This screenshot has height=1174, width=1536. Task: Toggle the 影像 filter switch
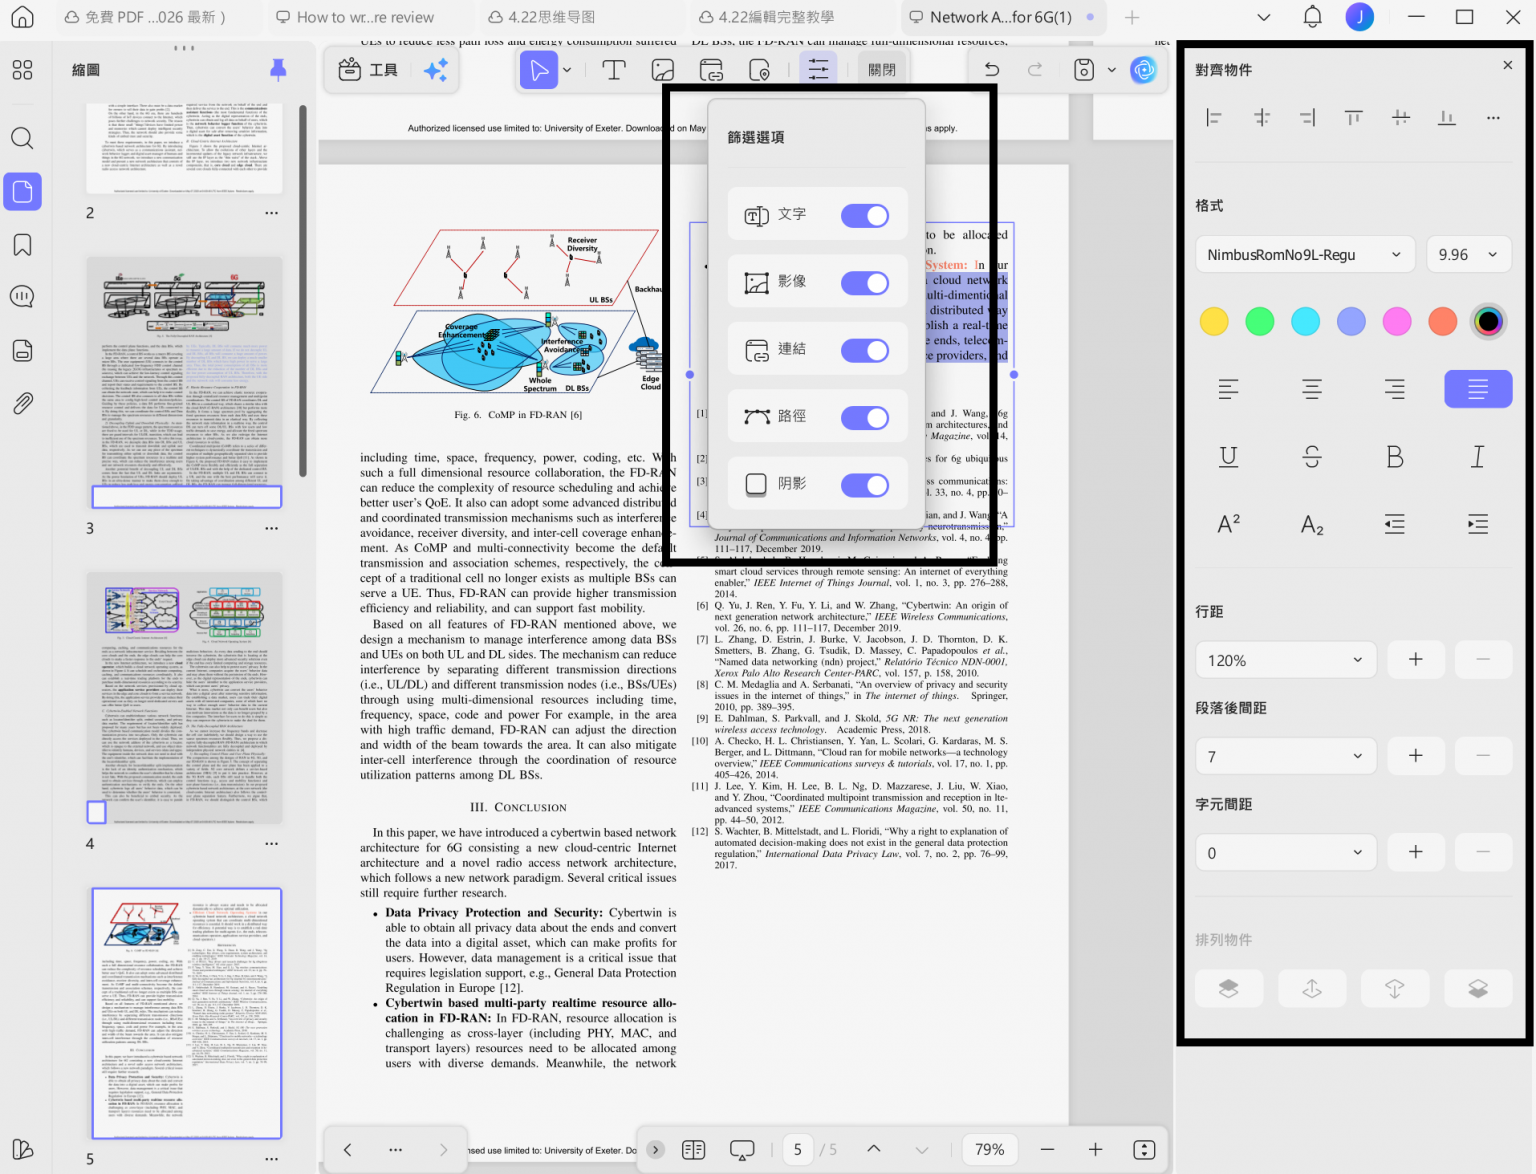pos(865,283)
